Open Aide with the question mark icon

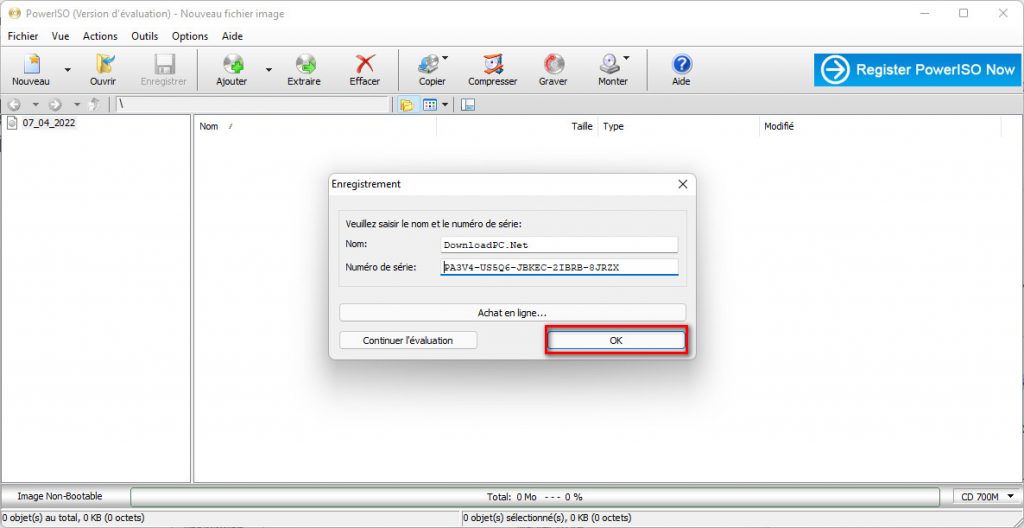pos(681,65)
